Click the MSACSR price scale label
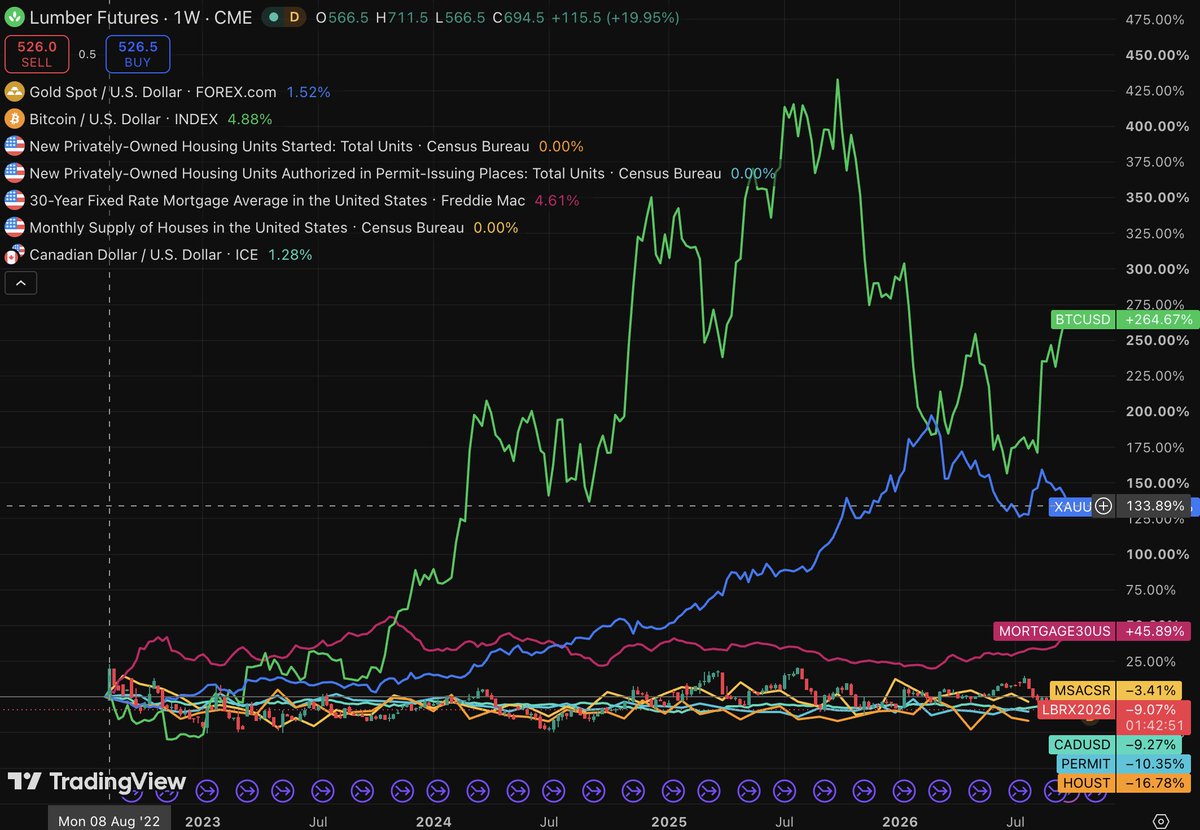 click(1081, 690)
